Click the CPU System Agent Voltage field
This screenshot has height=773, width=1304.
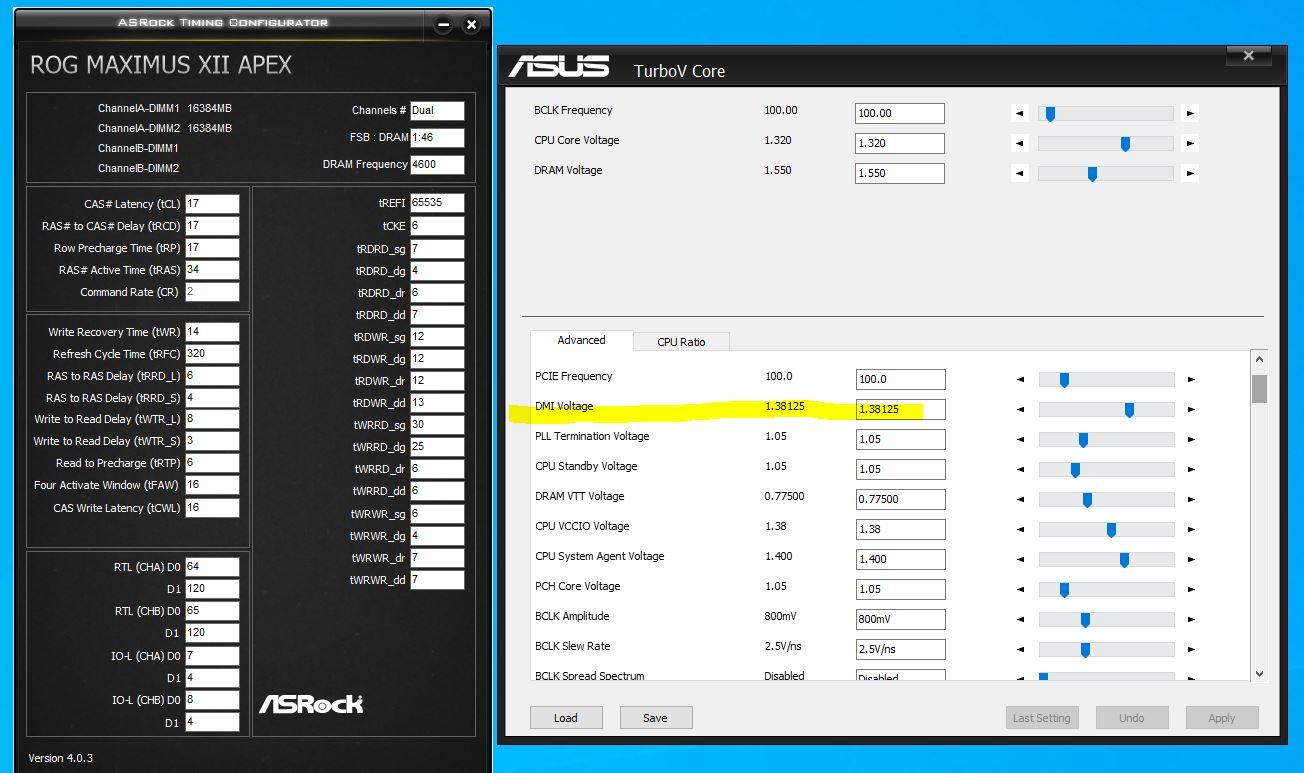900,559
